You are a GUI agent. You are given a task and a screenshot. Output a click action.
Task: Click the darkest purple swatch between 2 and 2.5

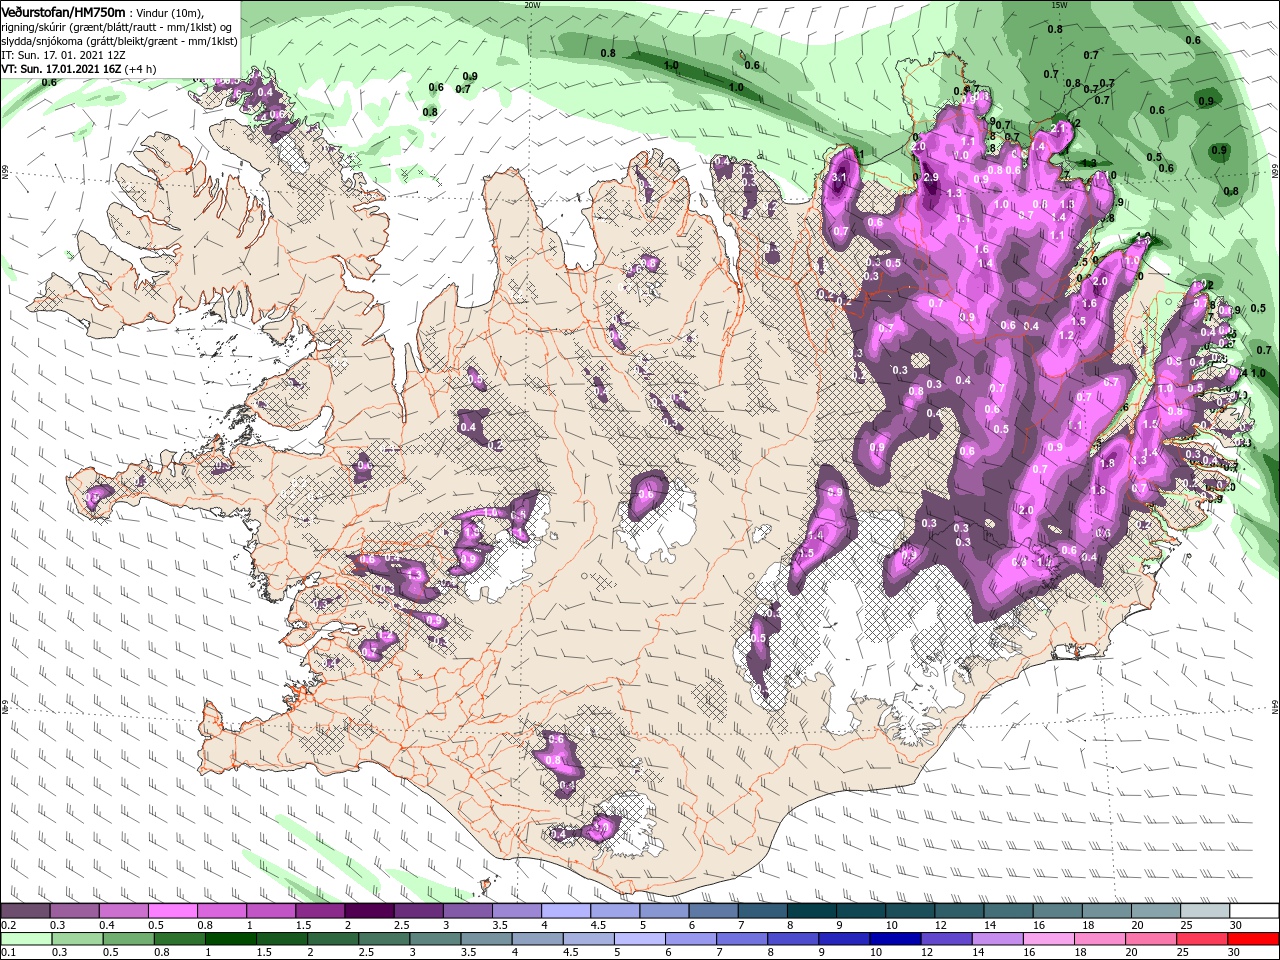[369, 910]
